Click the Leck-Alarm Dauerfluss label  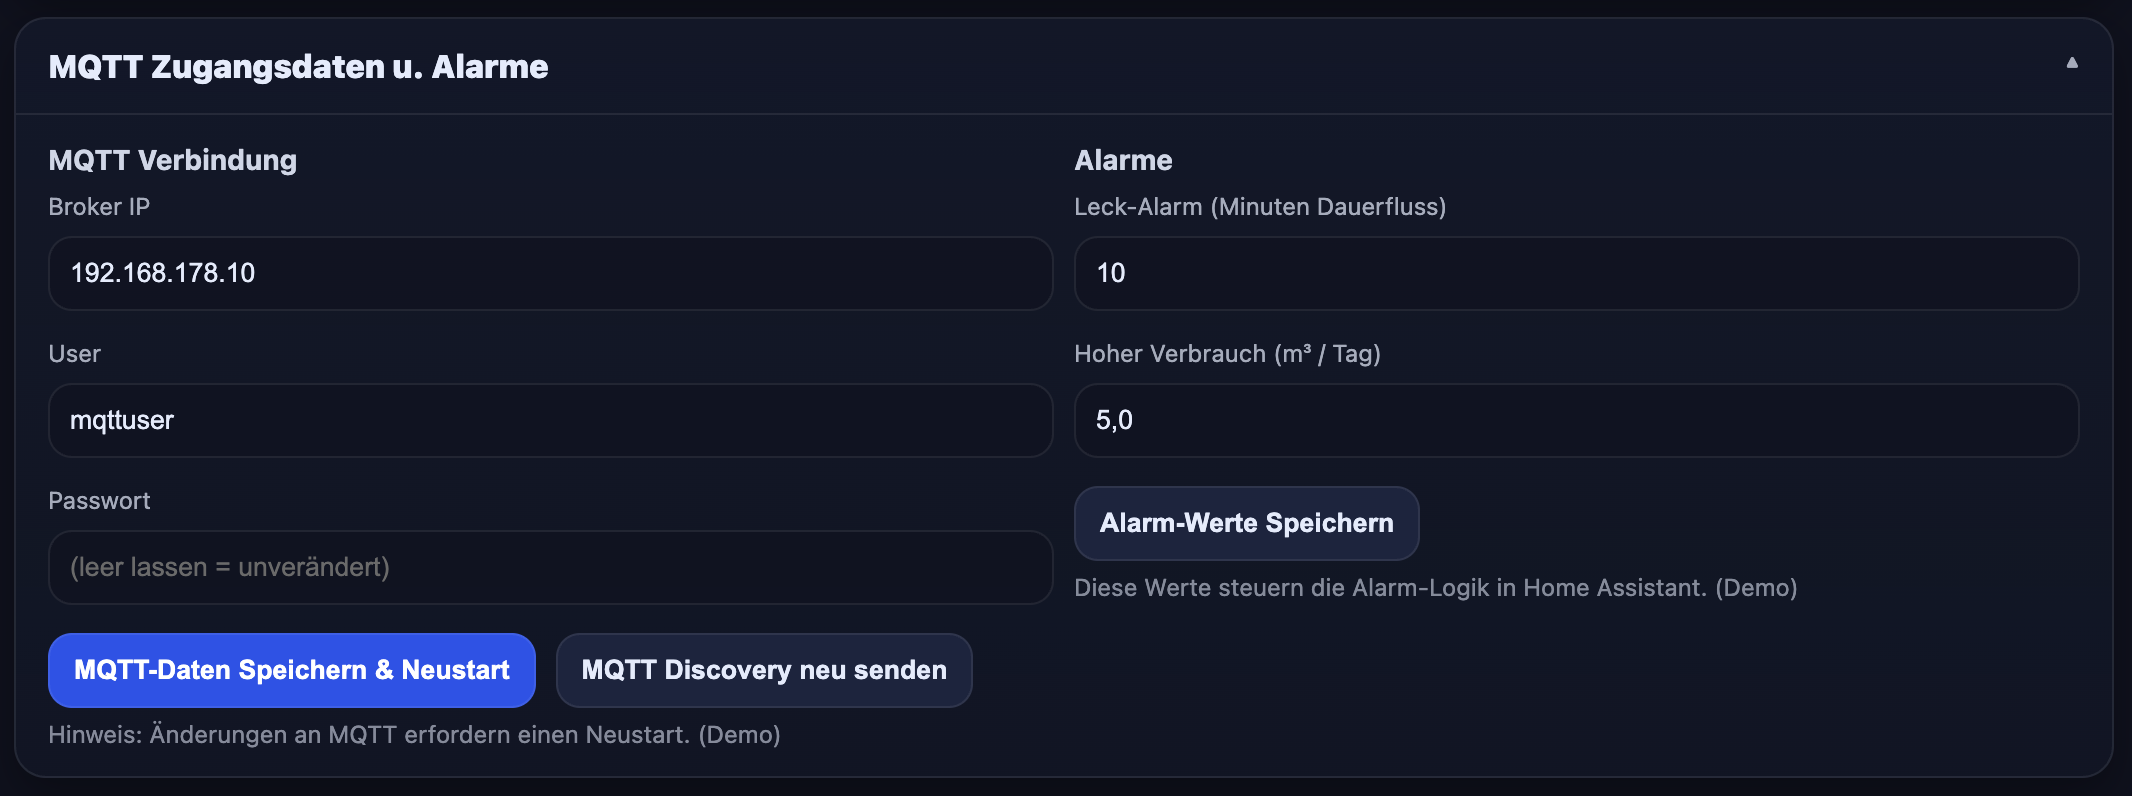(x=1261, y=207)
